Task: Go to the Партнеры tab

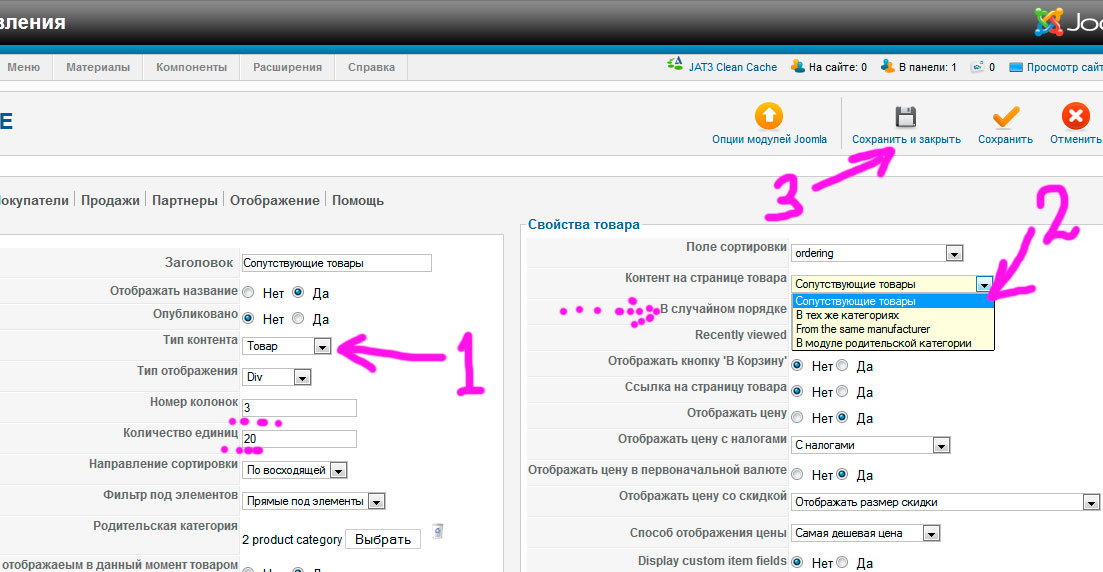Action: click(185, 201)
